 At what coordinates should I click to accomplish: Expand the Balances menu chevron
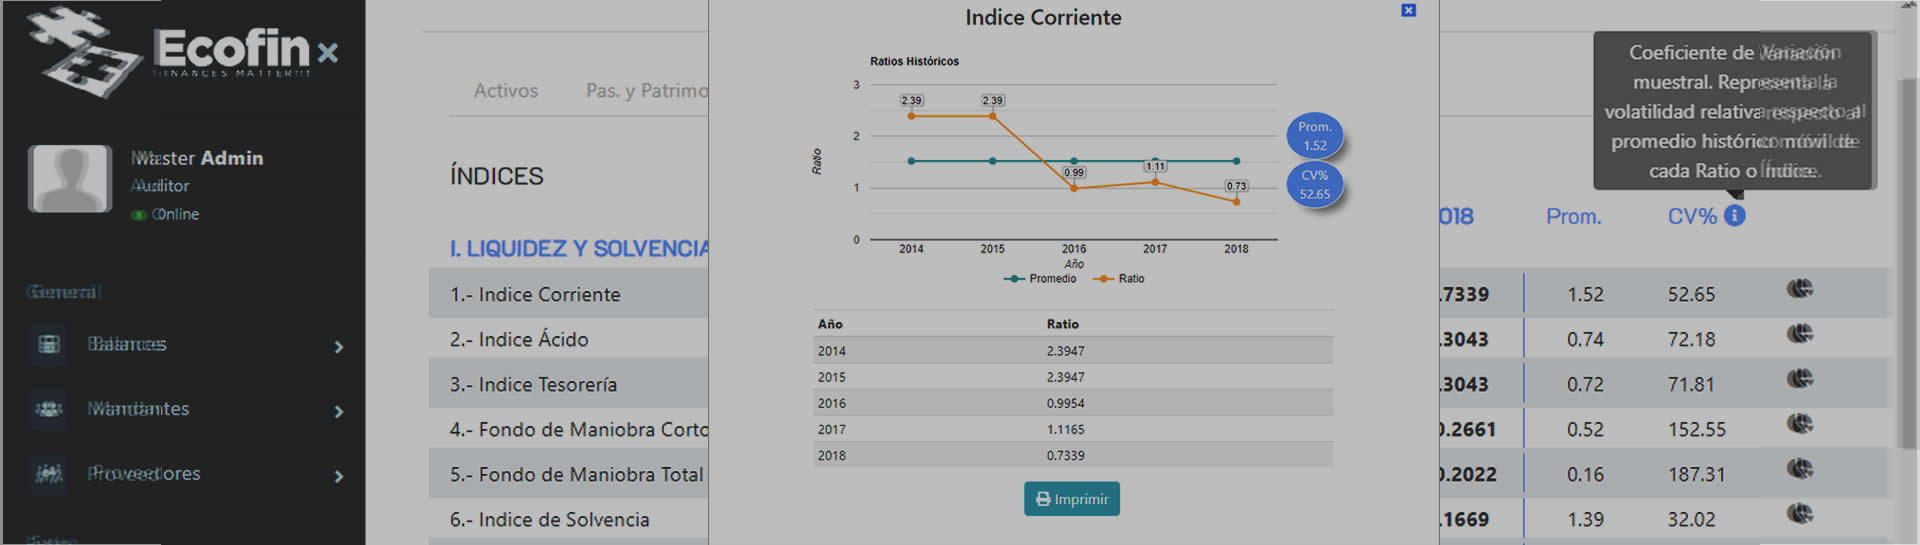(339, 347)
